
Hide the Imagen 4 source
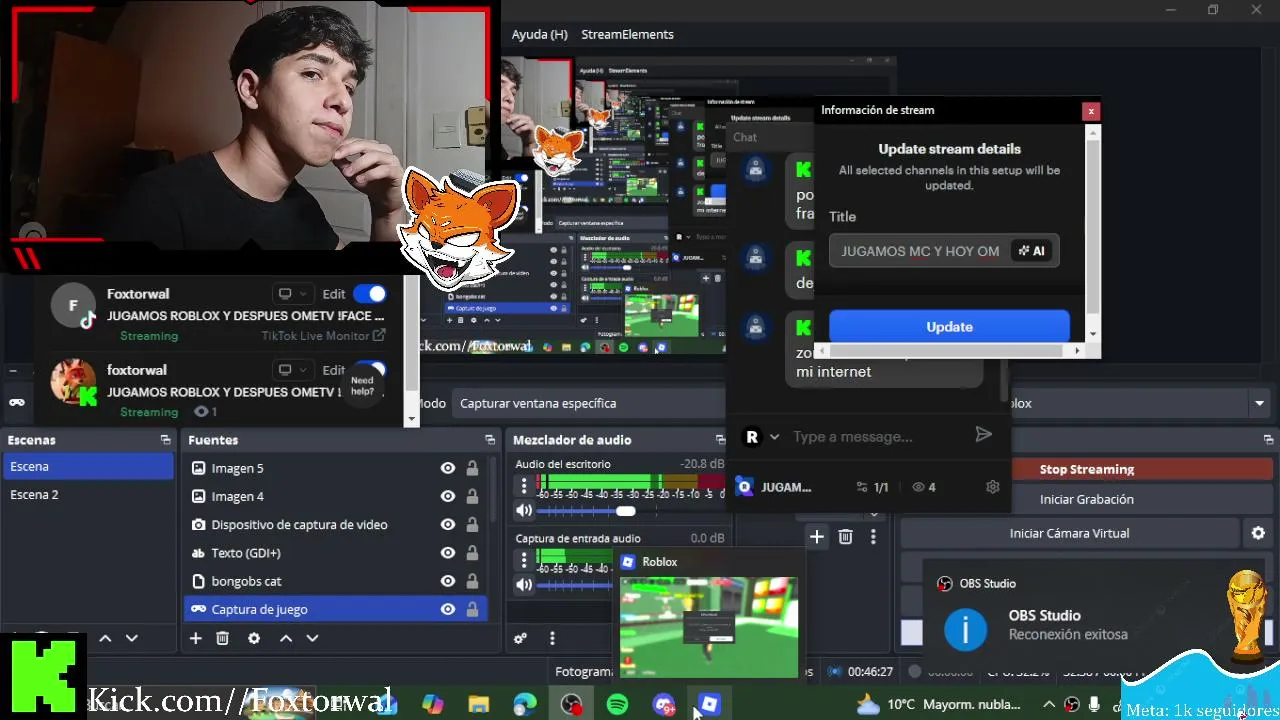[448, 496]
